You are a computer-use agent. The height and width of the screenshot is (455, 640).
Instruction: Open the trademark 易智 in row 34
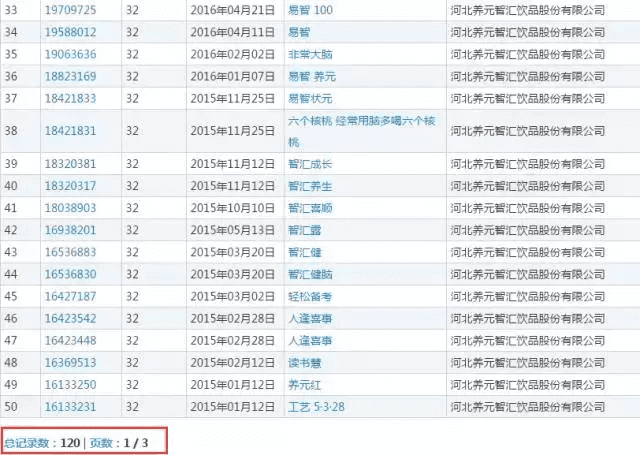(x=299, y=32)
